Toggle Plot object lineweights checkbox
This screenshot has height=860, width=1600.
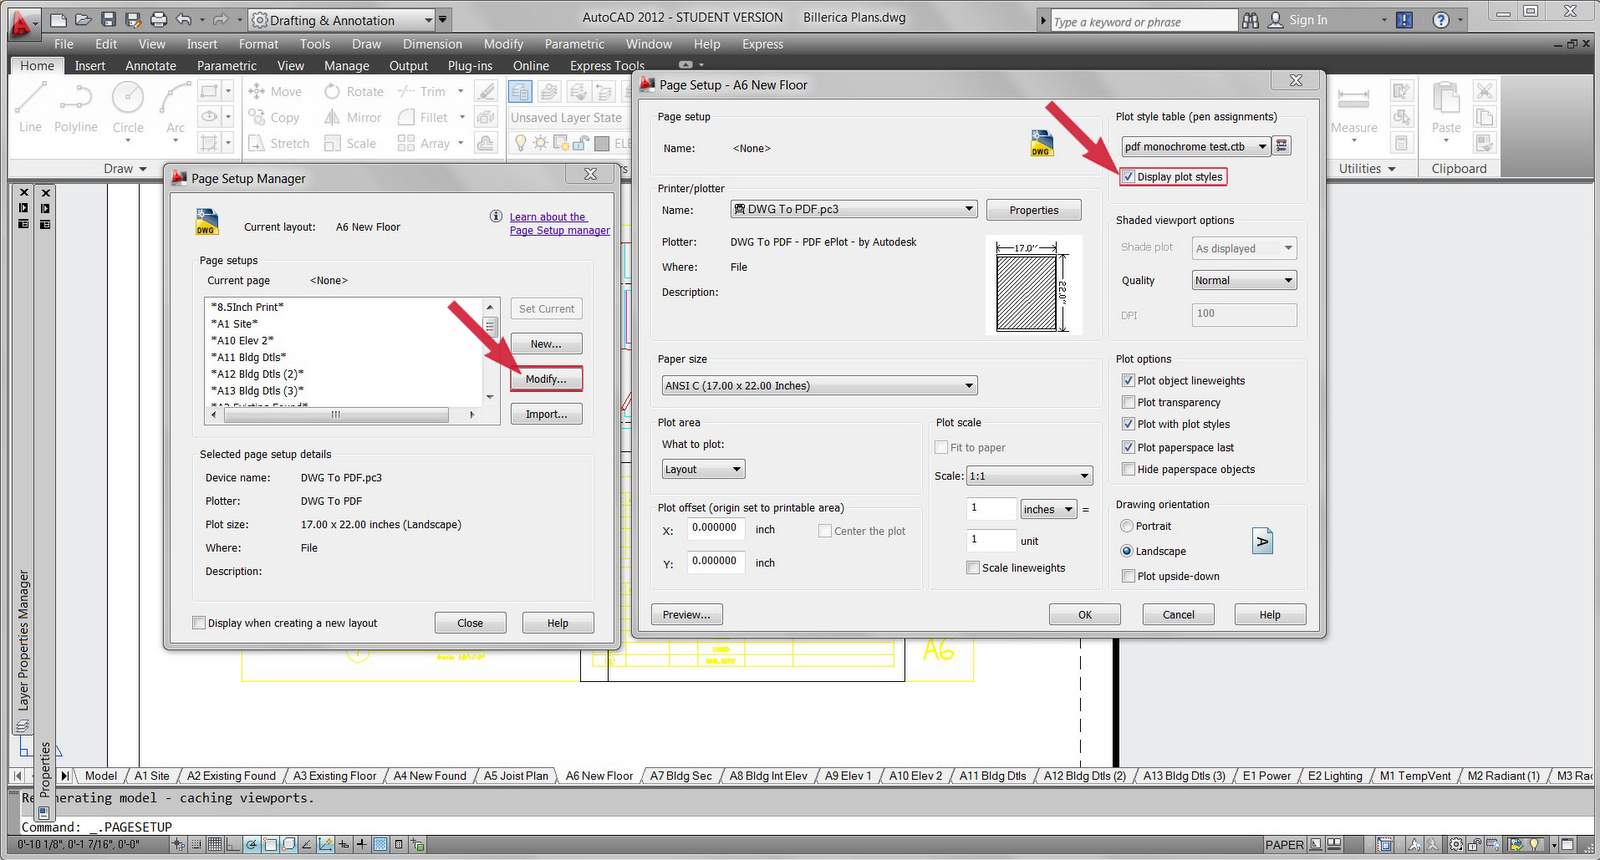click(1128, 381)
